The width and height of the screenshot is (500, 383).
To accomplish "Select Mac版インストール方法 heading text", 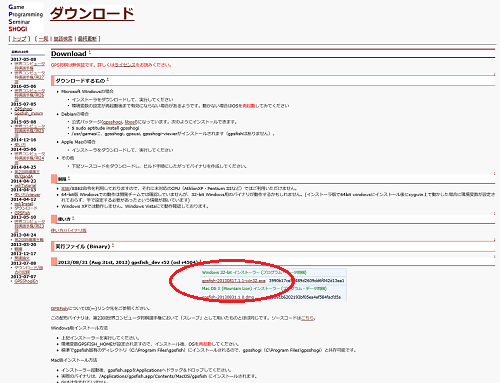I will click(73, 360).
